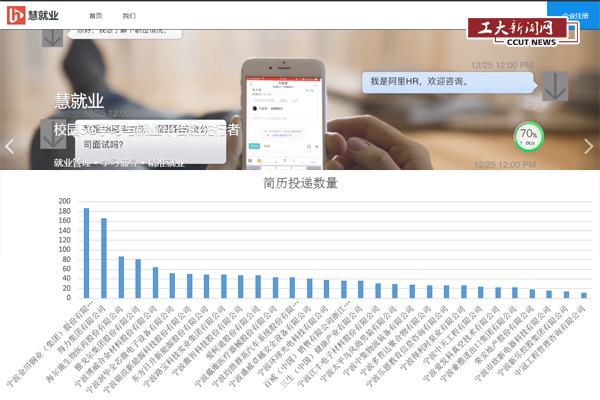Image resolution: width=600 pixels, height=400 pixels.
Task: Click the 慧就业 logo icon
Action: point(16,15)
